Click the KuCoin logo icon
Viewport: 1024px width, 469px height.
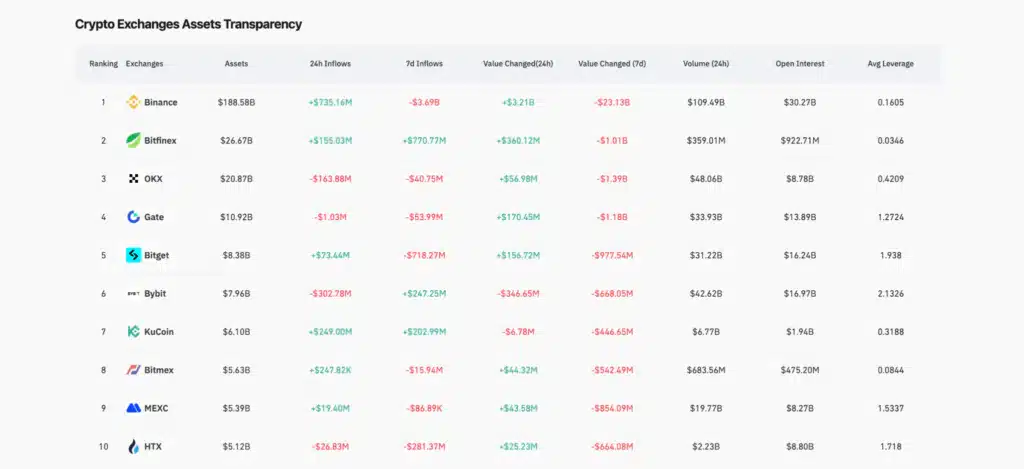point(133,331)
